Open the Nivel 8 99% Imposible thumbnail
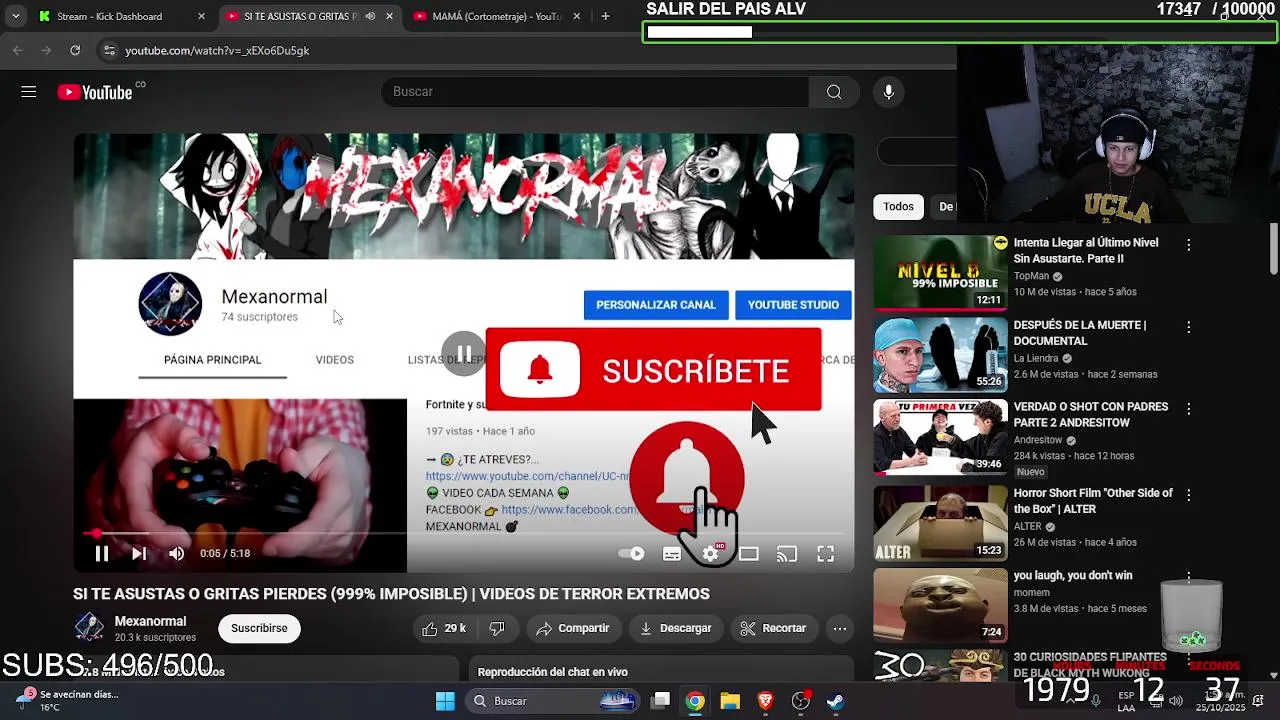Viewport: 1280px width, 720px height. (x=941, y=272)
